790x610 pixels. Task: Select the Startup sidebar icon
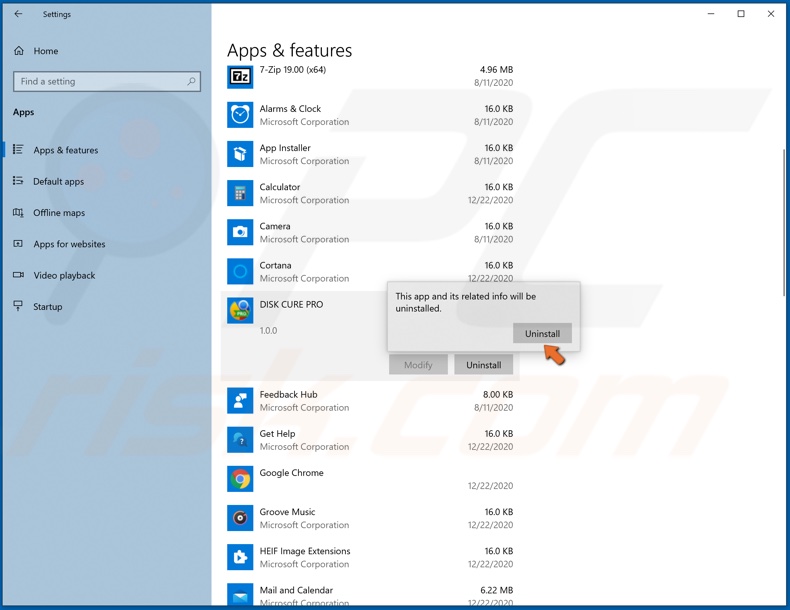18,306
